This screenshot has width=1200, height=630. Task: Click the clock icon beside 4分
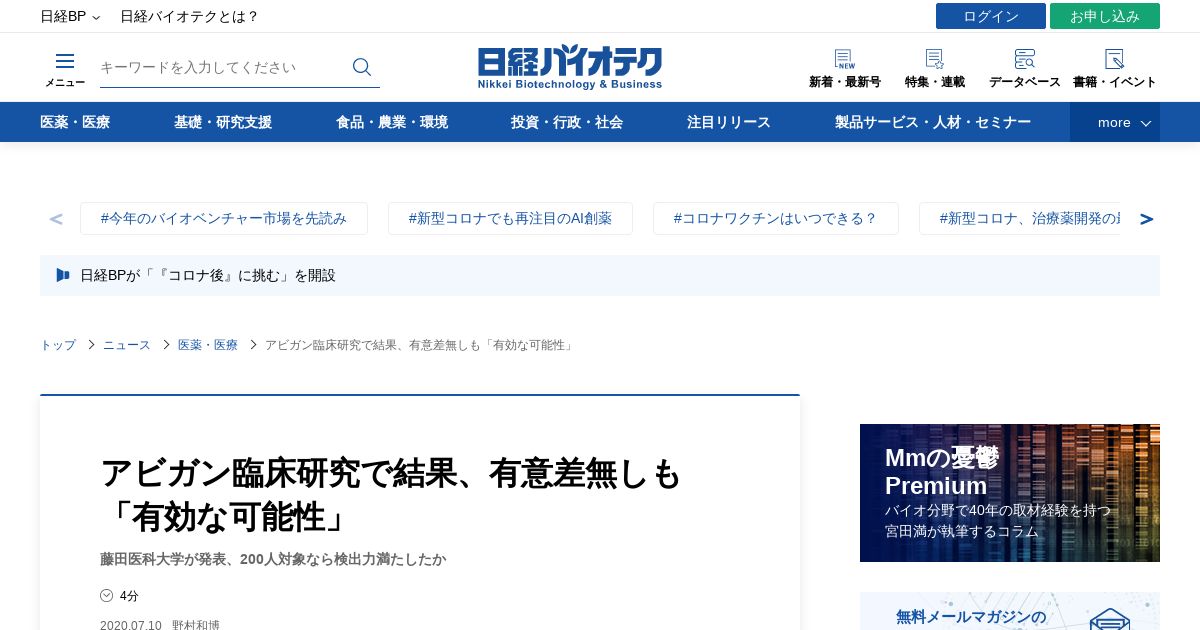107,595
